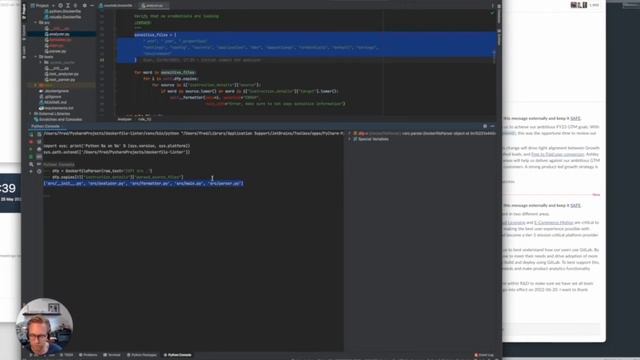The image size is (640, 360).
Task: Click the collapse all icon in Project toolbar
Action: click(76, 6)
